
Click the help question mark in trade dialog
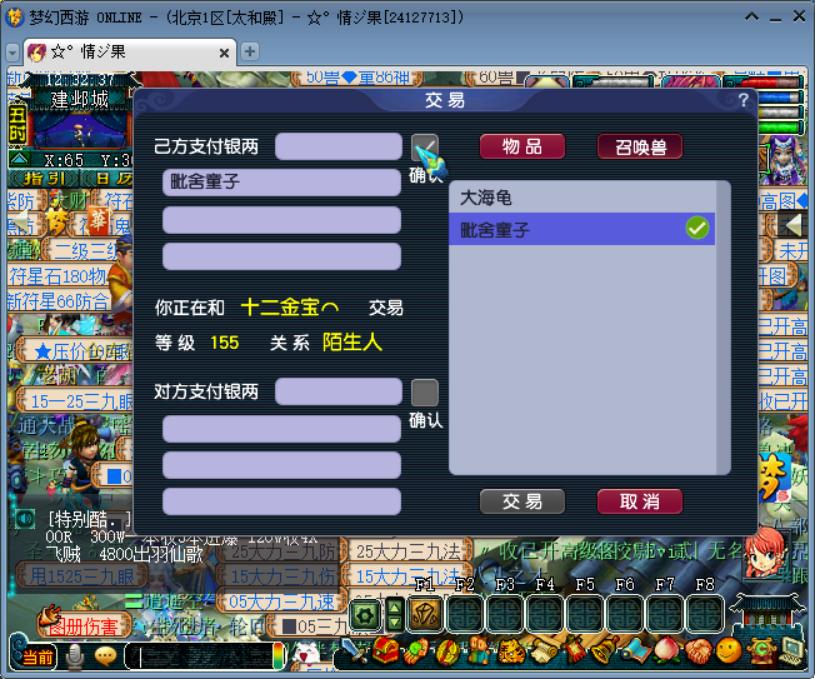pyautogui.click(x=743, y=100)
